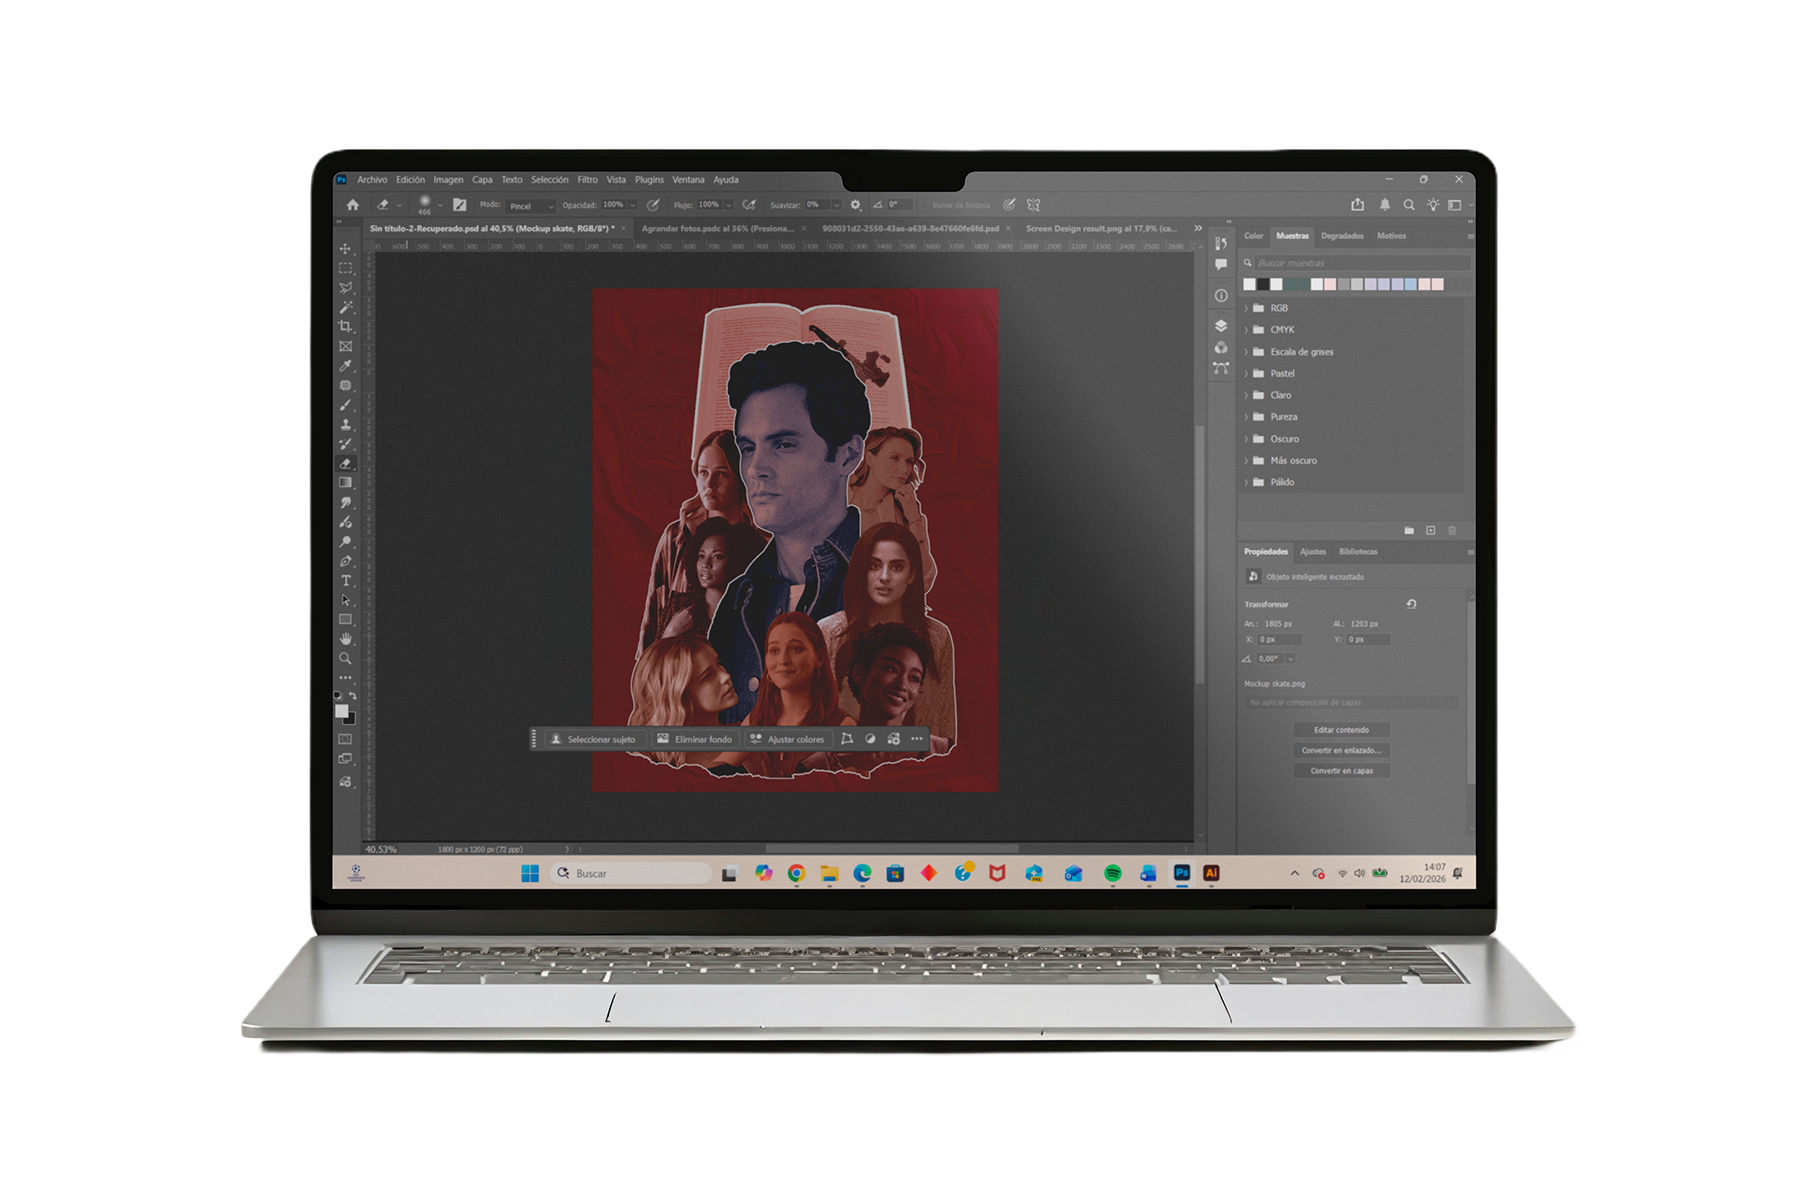The image size is (1800, 1200).
Task: Open the Filtro menu
Action: (x=587, y=180)
